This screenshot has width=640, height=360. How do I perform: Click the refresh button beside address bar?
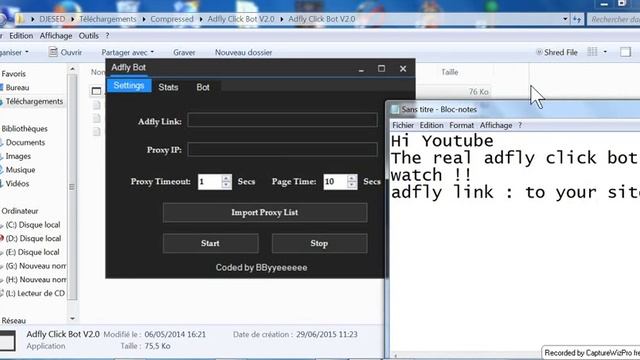tap(577, 19)
